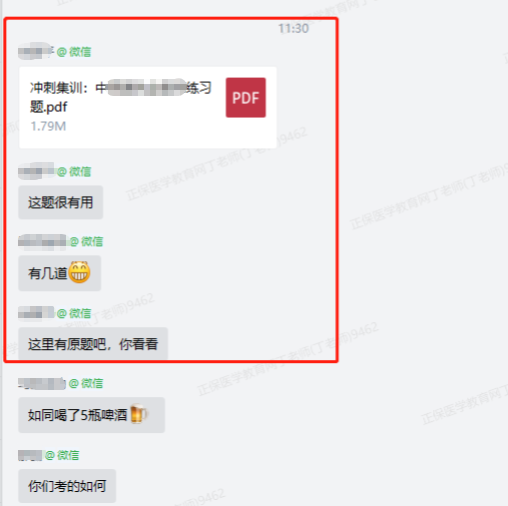Select the message 你们考的如何
Image resolution: width=508 pixels, height=506 pixels.
coord(67,486)
